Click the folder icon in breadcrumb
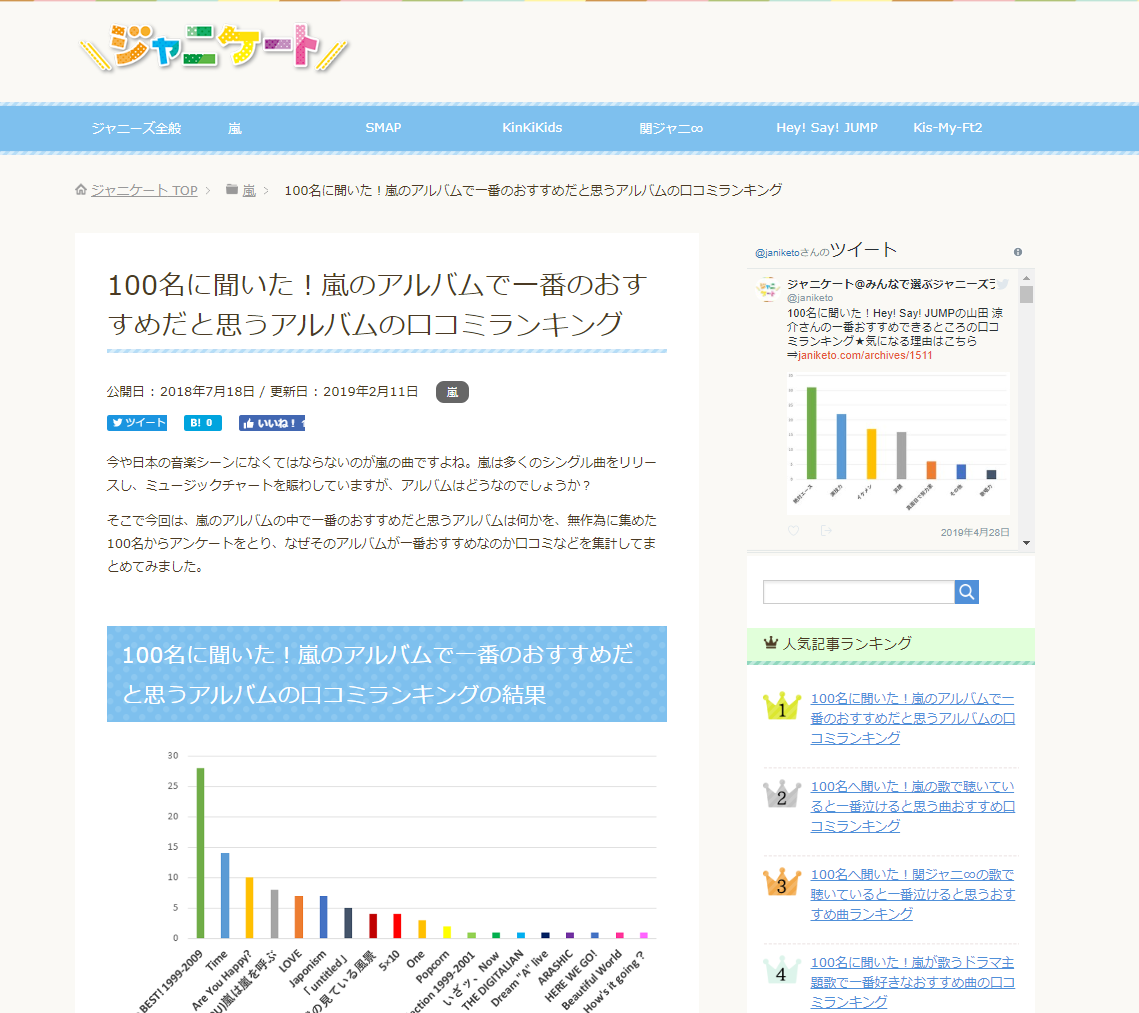Viewport: 1139px width, 1013px height. (232, 190)
